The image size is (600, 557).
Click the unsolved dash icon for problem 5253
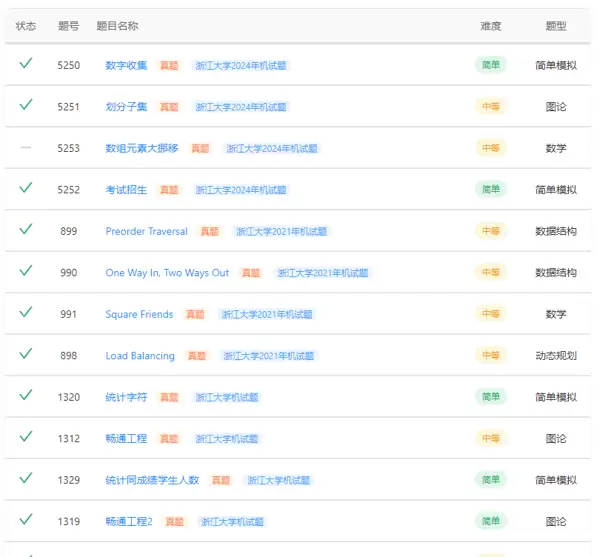point(26,147)
